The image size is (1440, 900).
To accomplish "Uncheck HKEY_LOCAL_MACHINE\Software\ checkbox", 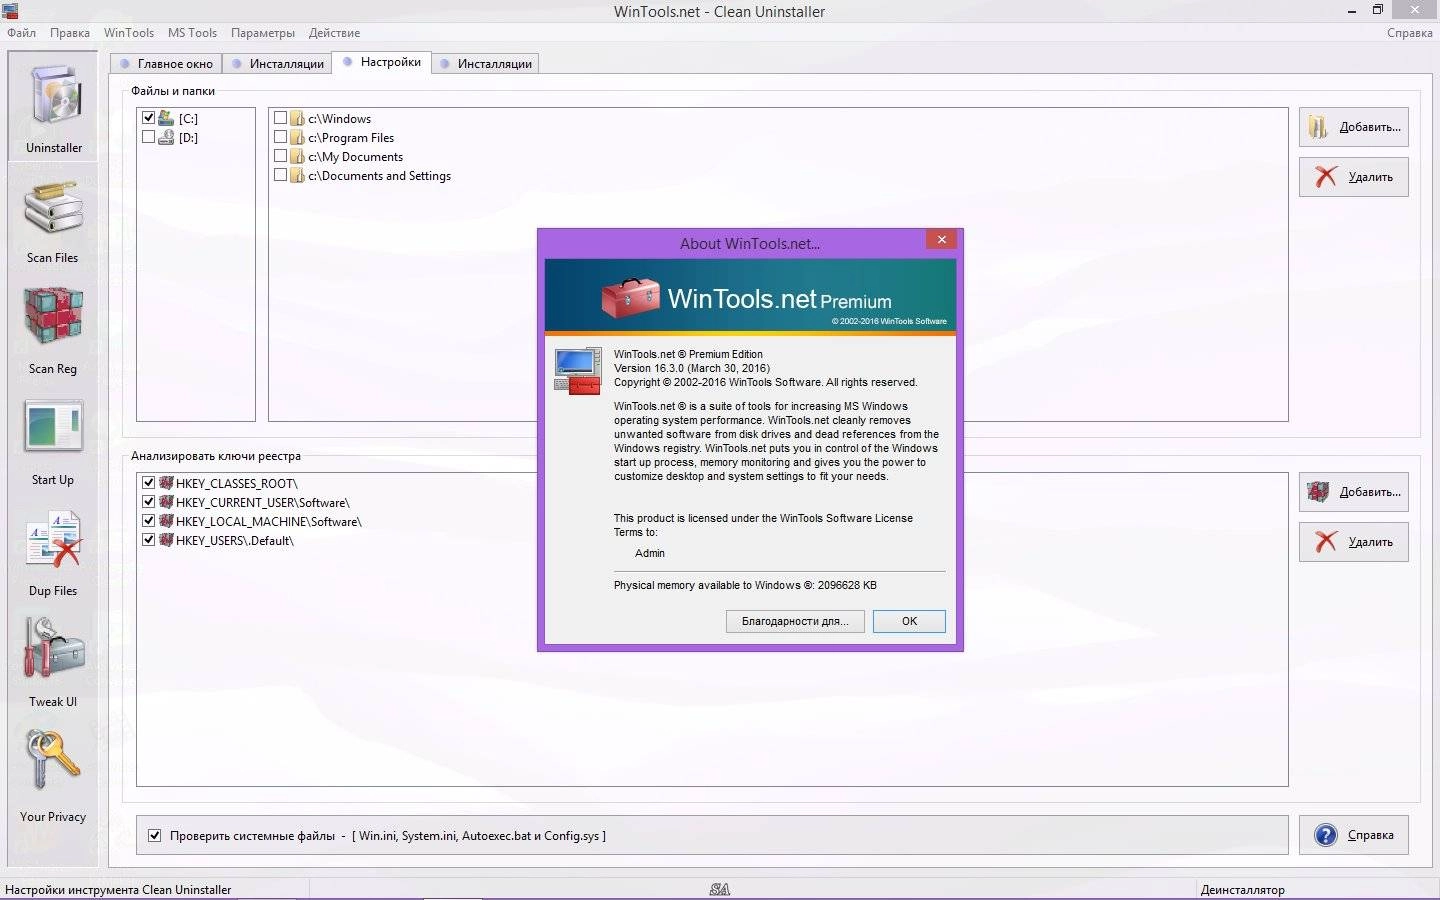I will point(148,521).
